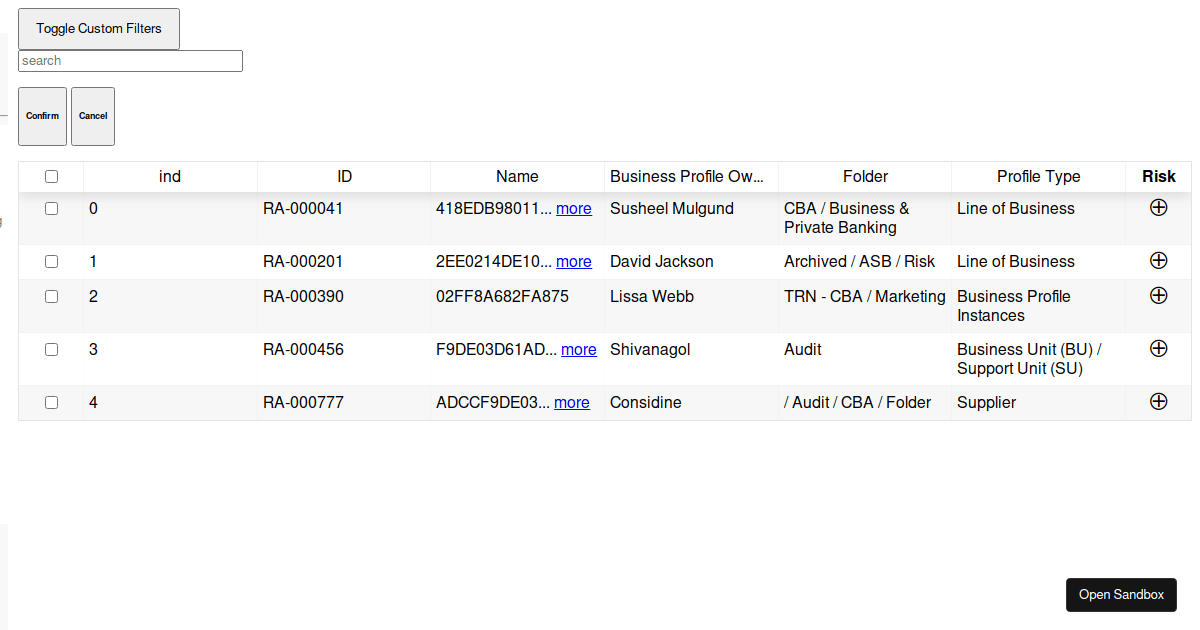Toggle the select-all checkbox in the table header
This screenshot has height=630, width=1200.
point(51,175)
